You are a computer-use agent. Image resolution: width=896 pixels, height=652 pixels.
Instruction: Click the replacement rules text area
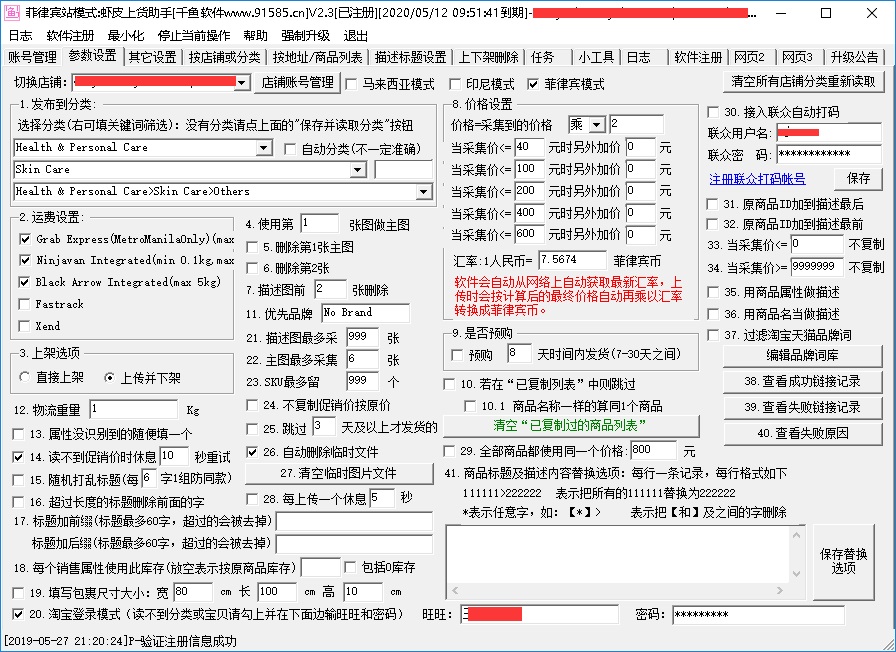coord(619,555)
